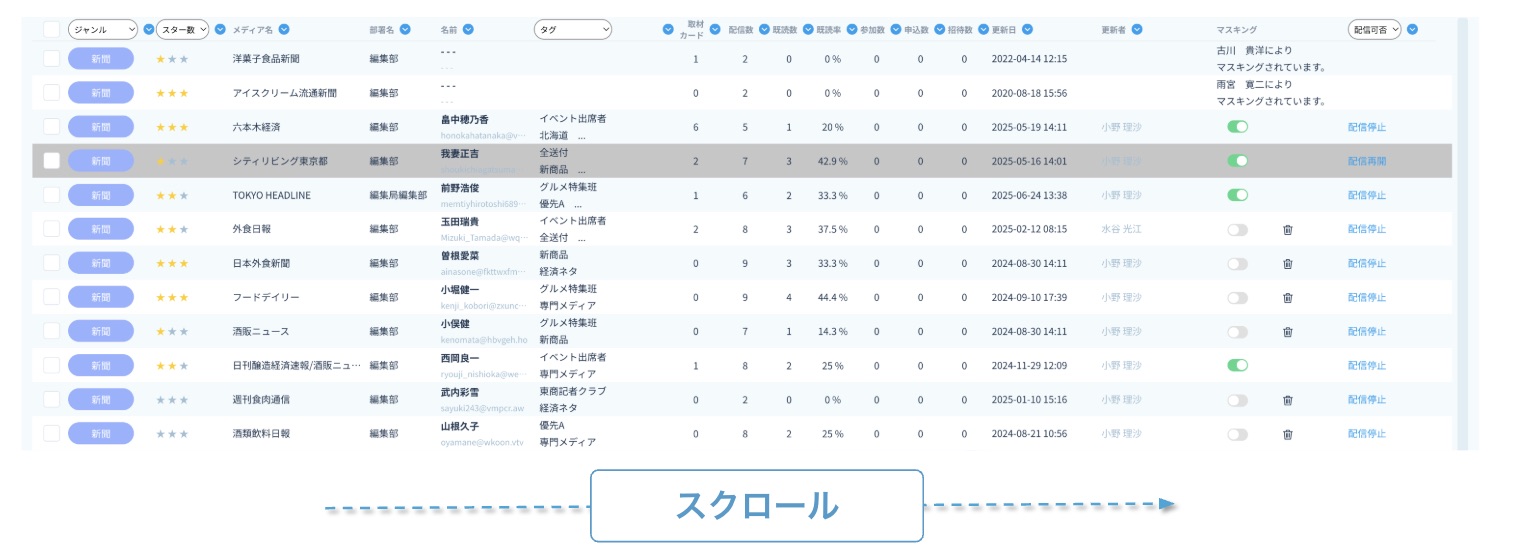Click the trash icon in 酒類飲料日報 row
1516x560 pixels.
[x=1287, y=434]
